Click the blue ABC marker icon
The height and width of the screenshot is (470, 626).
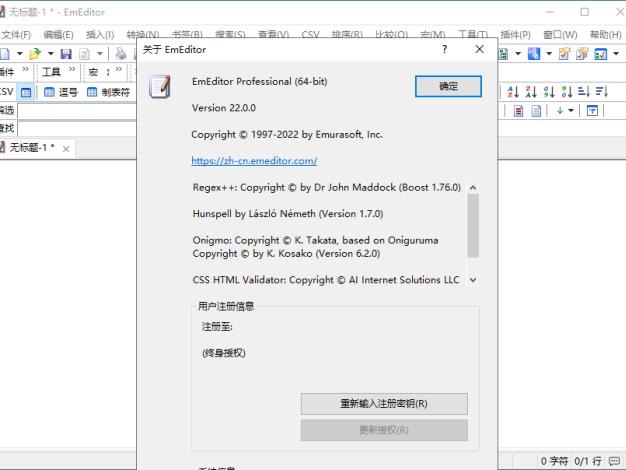[x=534, y=54]
